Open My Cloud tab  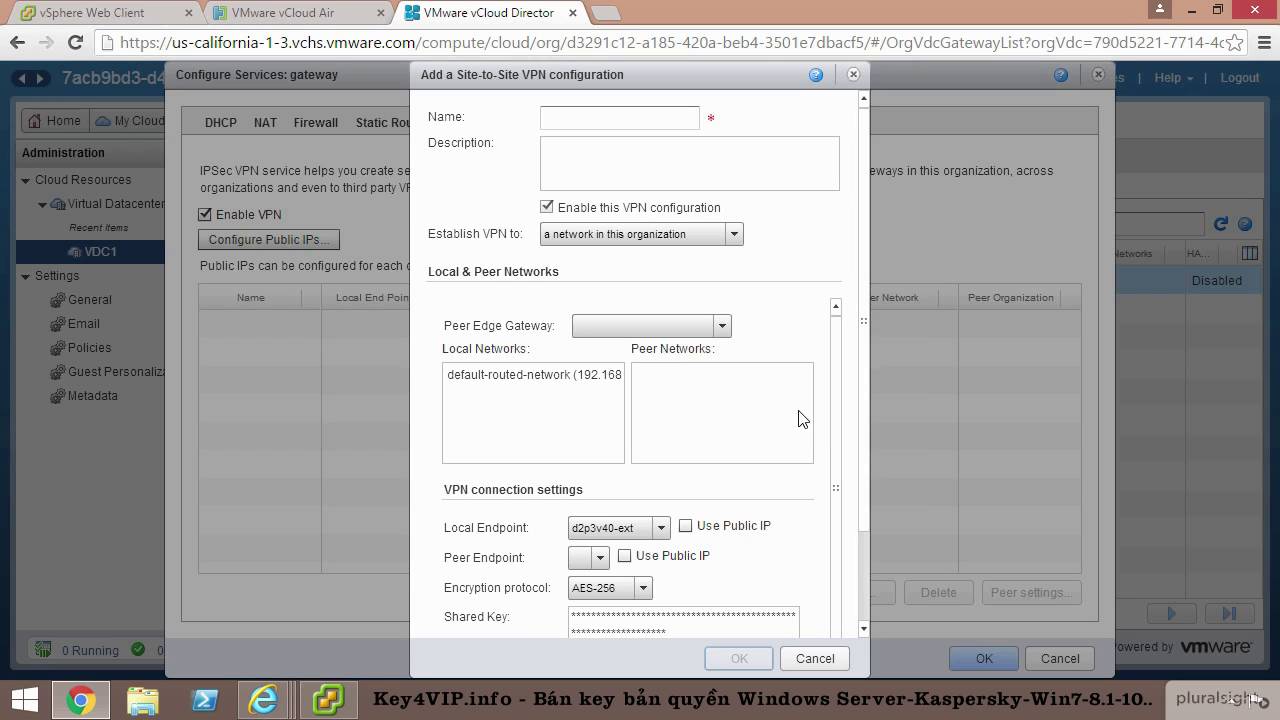point(128,121)
